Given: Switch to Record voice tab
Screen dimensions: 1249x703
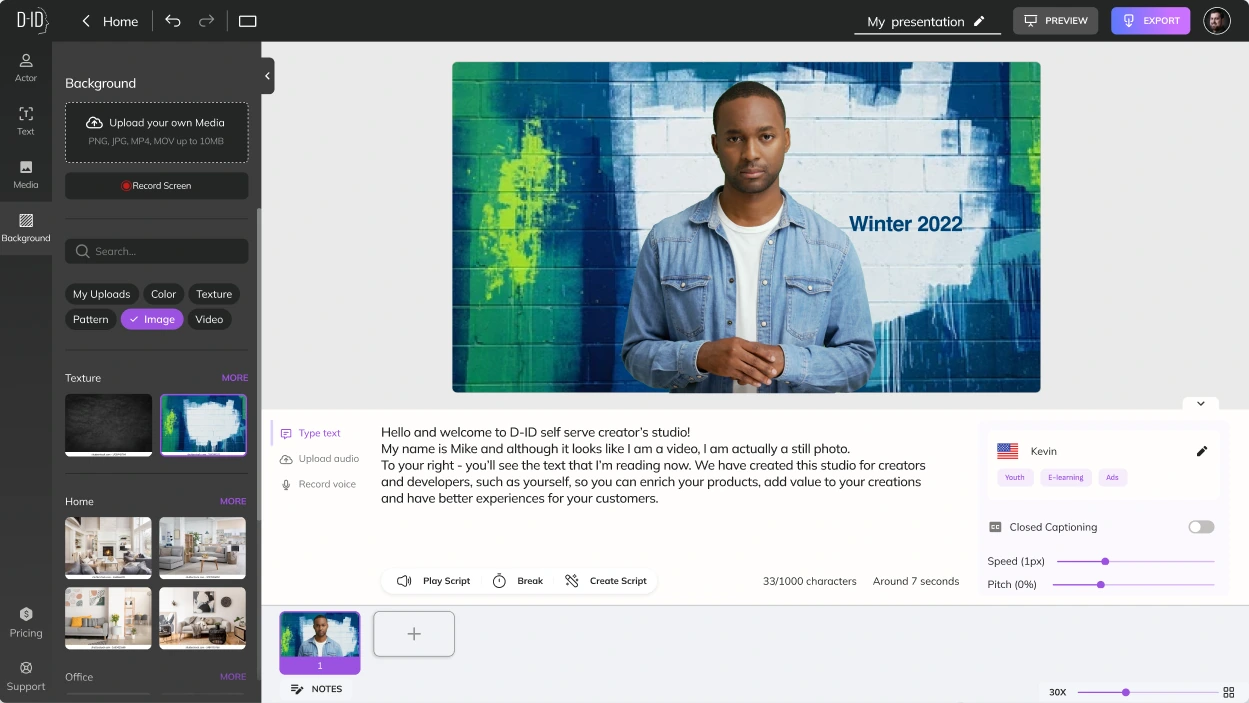Looking at the screenshot, I should point(318,484).
